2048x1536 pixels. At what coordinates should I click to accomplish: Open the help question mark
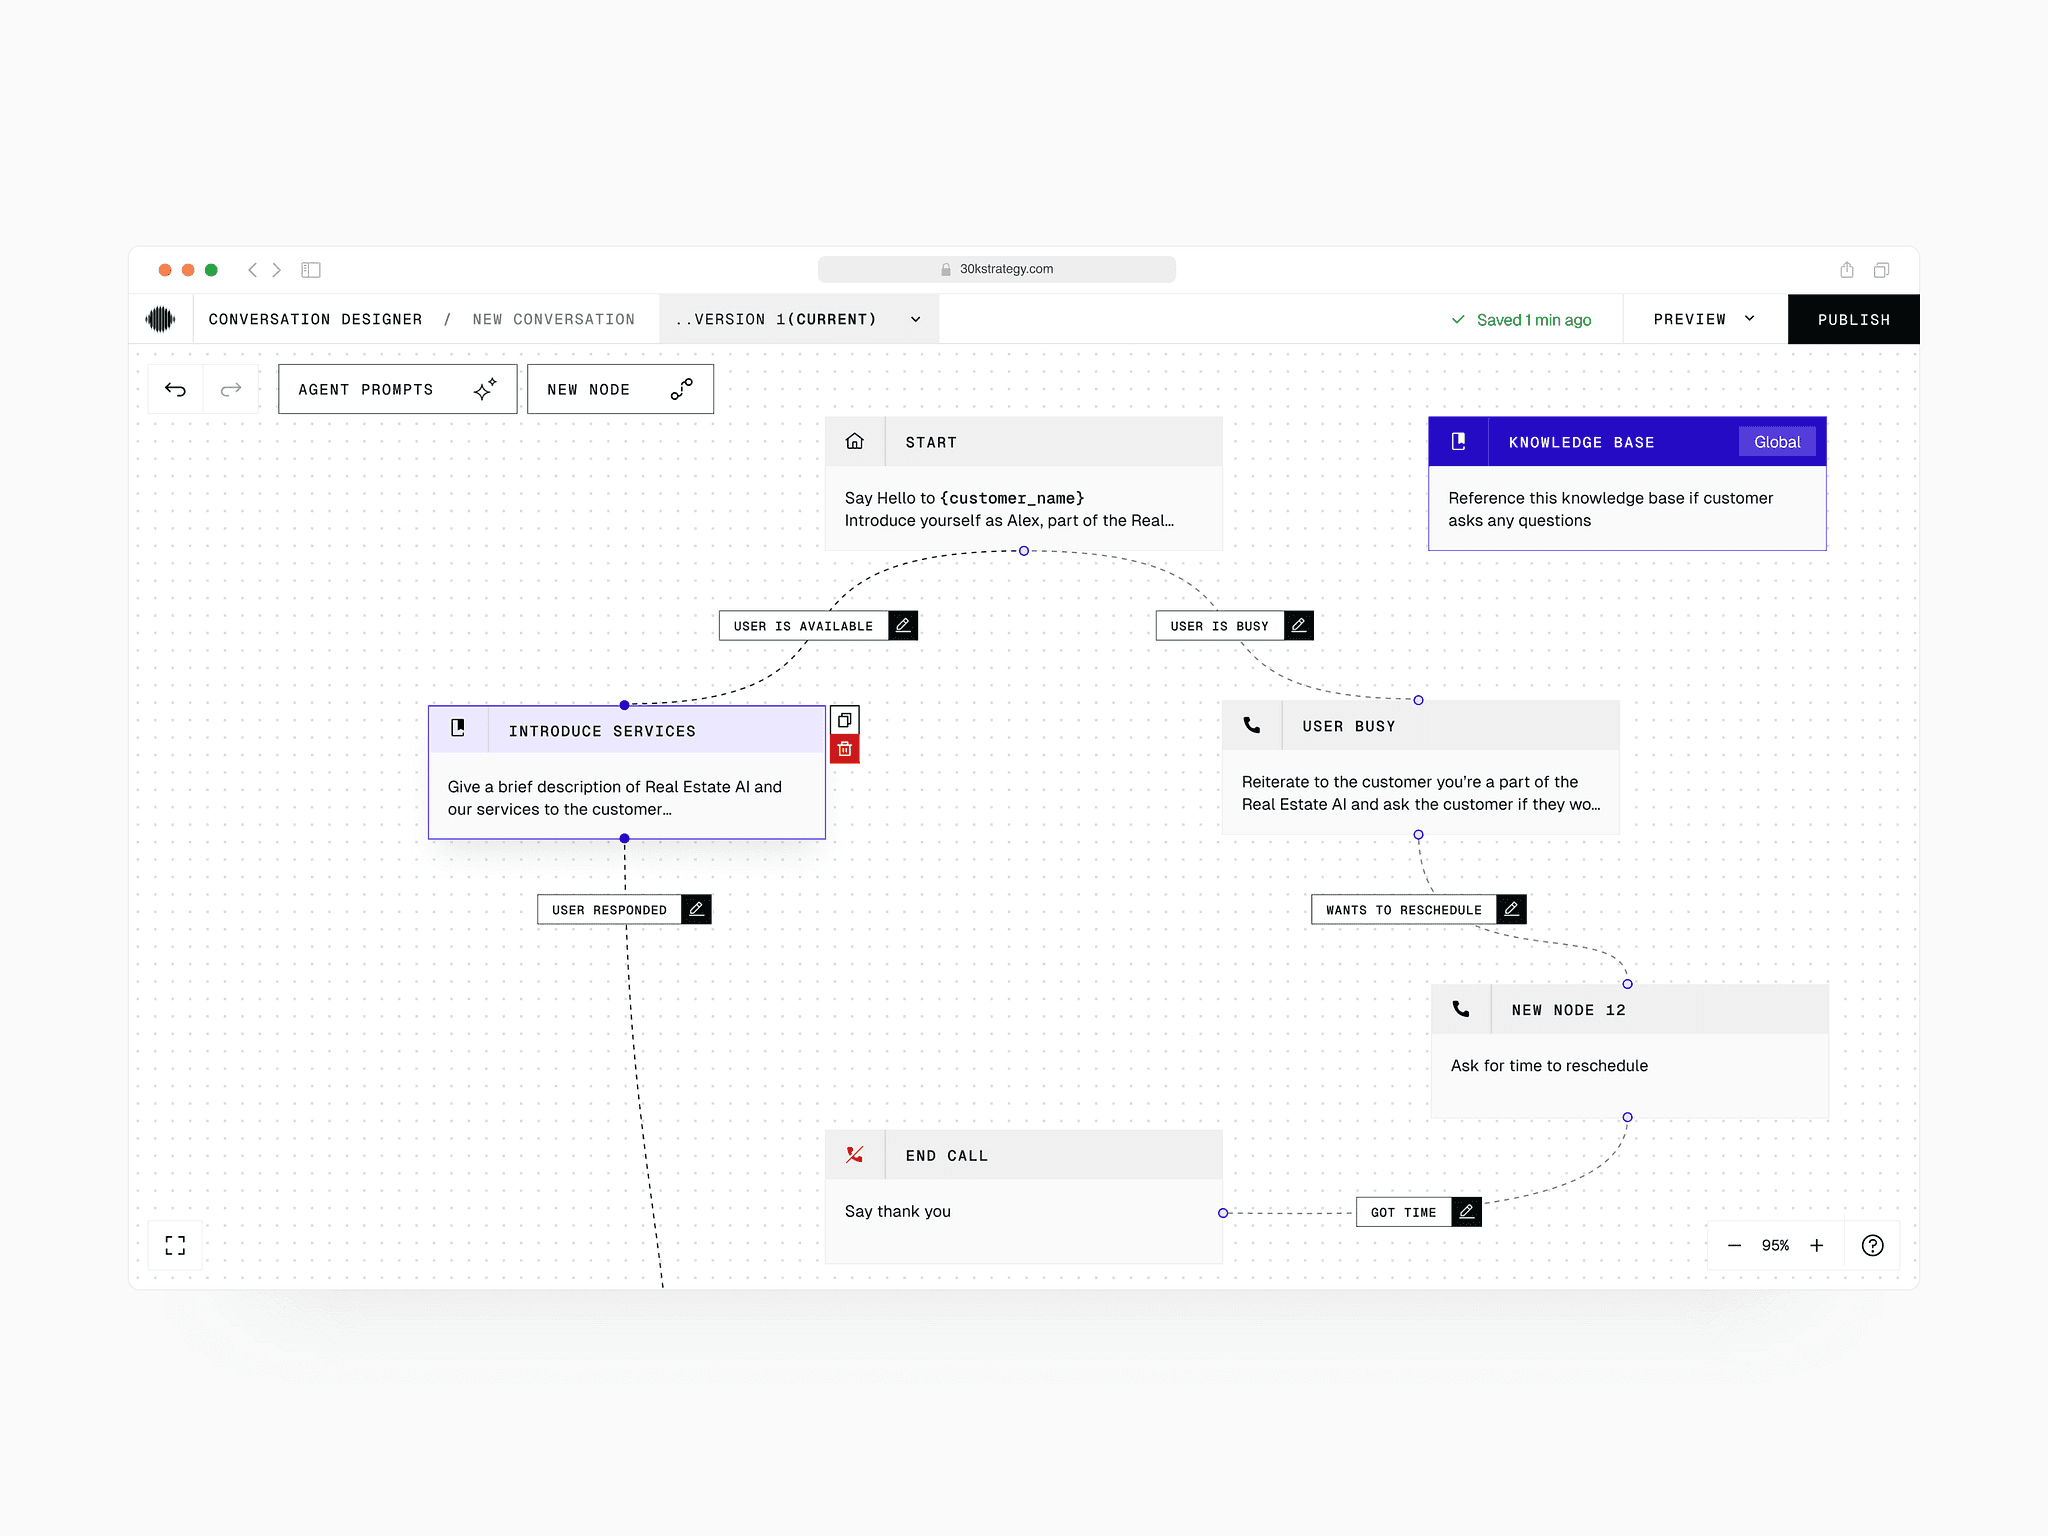(x=1873, y=1245)
